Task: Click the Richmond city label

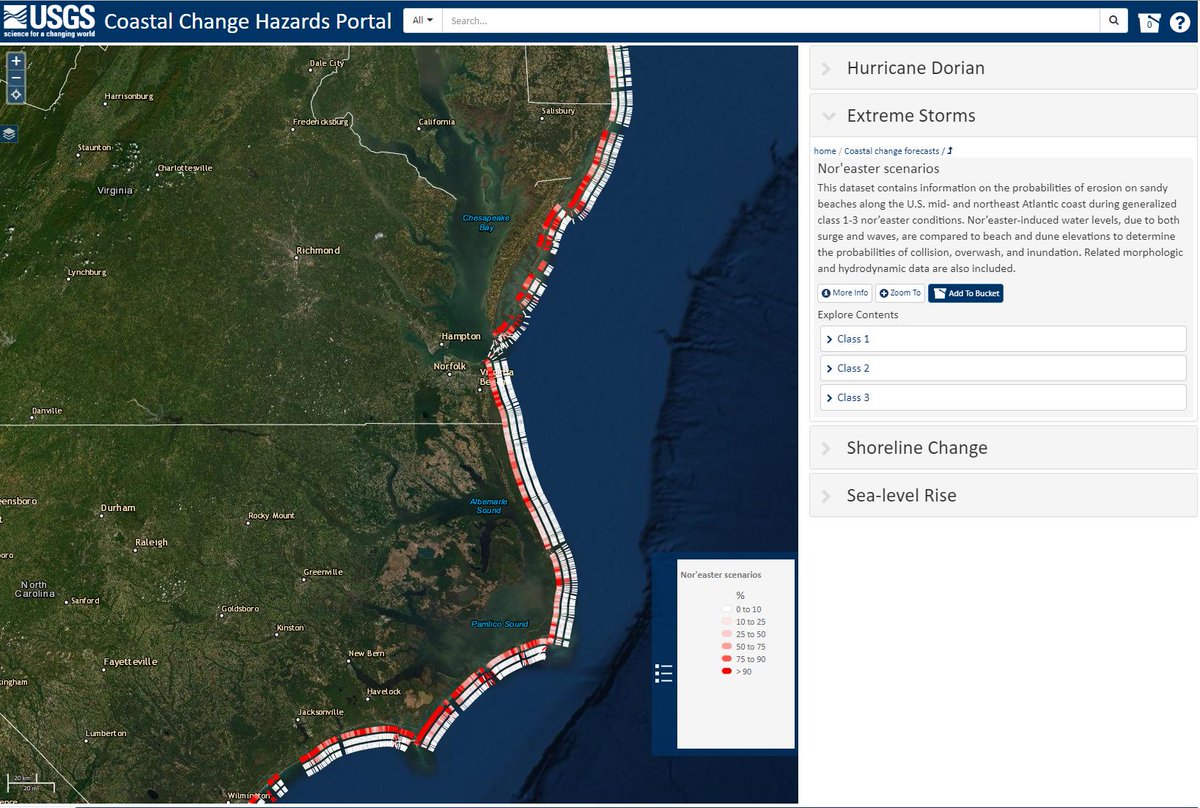Action: click(x=318, y=250)
